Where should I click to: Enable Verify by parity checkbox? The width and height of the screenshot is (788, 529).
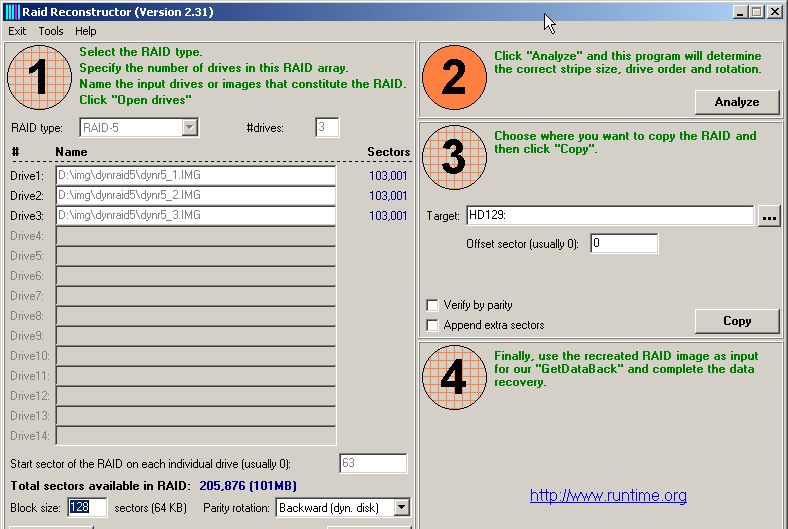pos(432,305)
